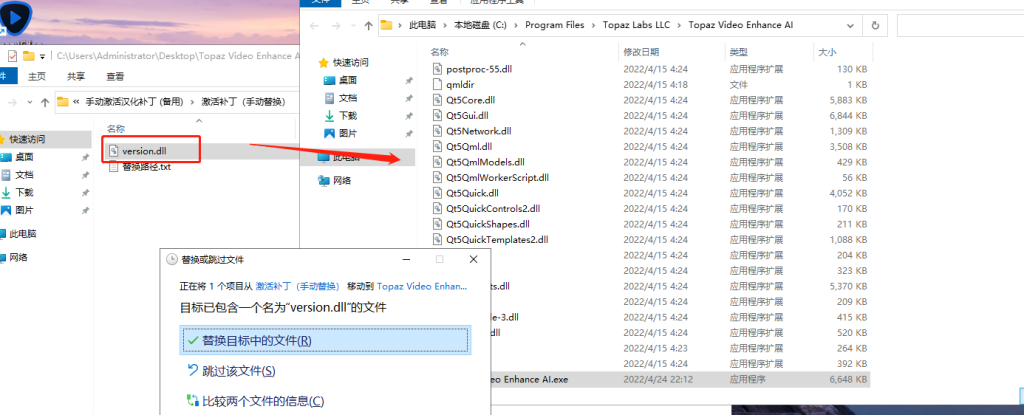Viewport: 1024px width, 415px height.
Task: Click 此电脑 breadcrumb in right address bar
Action: click(422, 25)
